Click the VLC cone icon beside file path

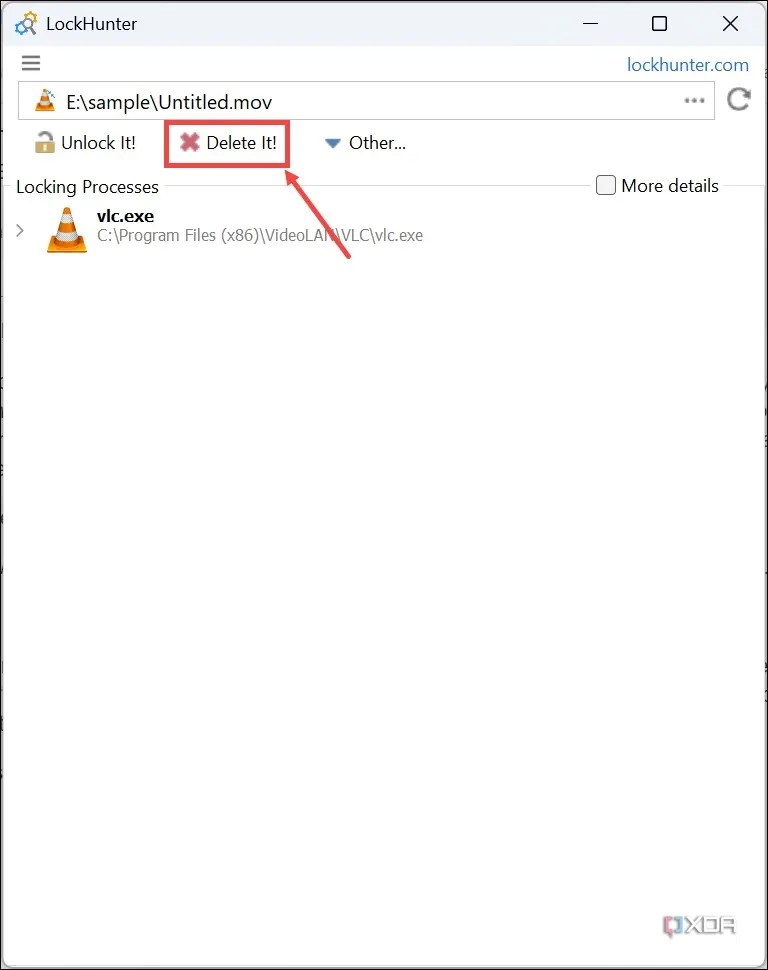pos(45,100)
